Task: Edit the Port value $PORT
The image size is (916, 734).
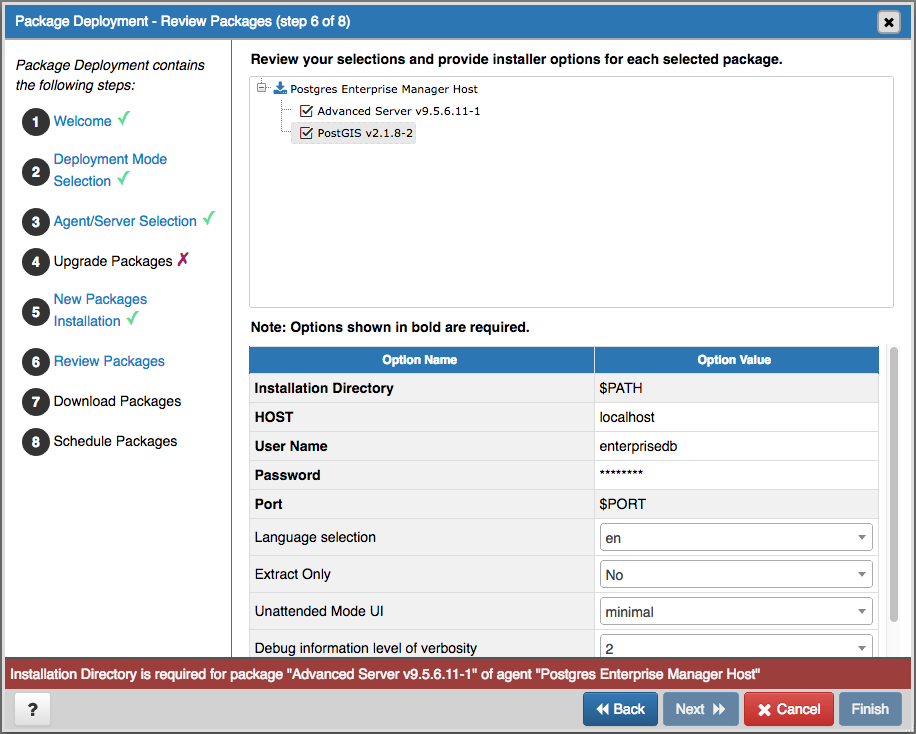Action: (x=736, y=504)
